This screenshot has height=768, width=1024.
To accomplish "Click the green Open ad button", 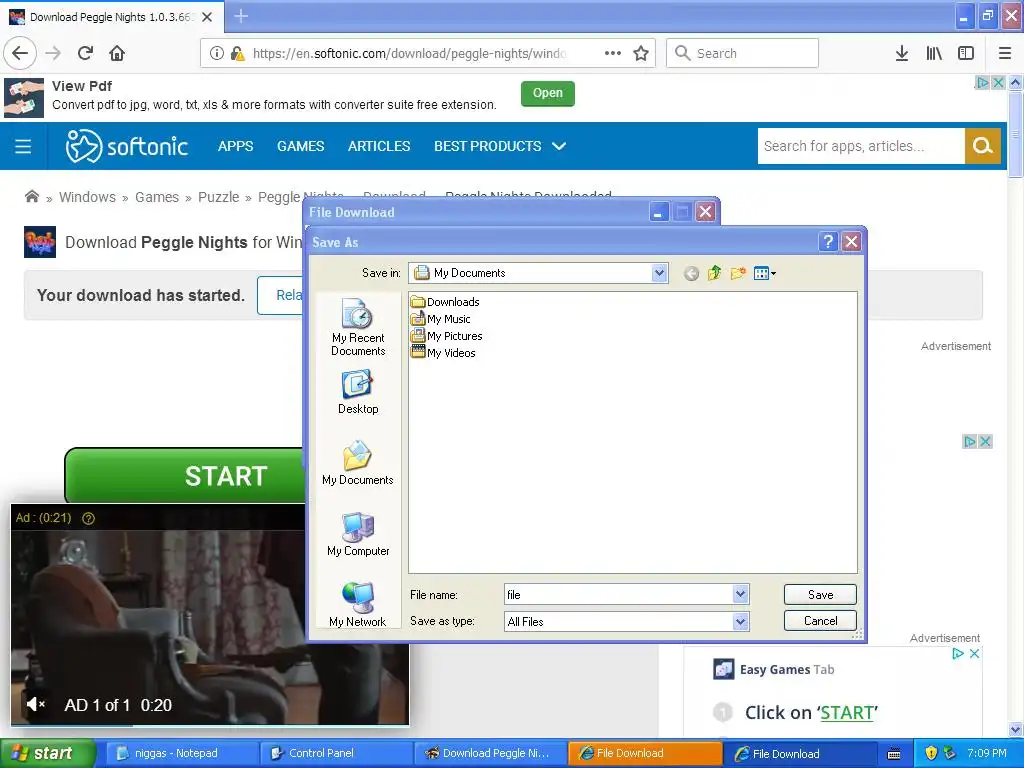I will 547,93.
